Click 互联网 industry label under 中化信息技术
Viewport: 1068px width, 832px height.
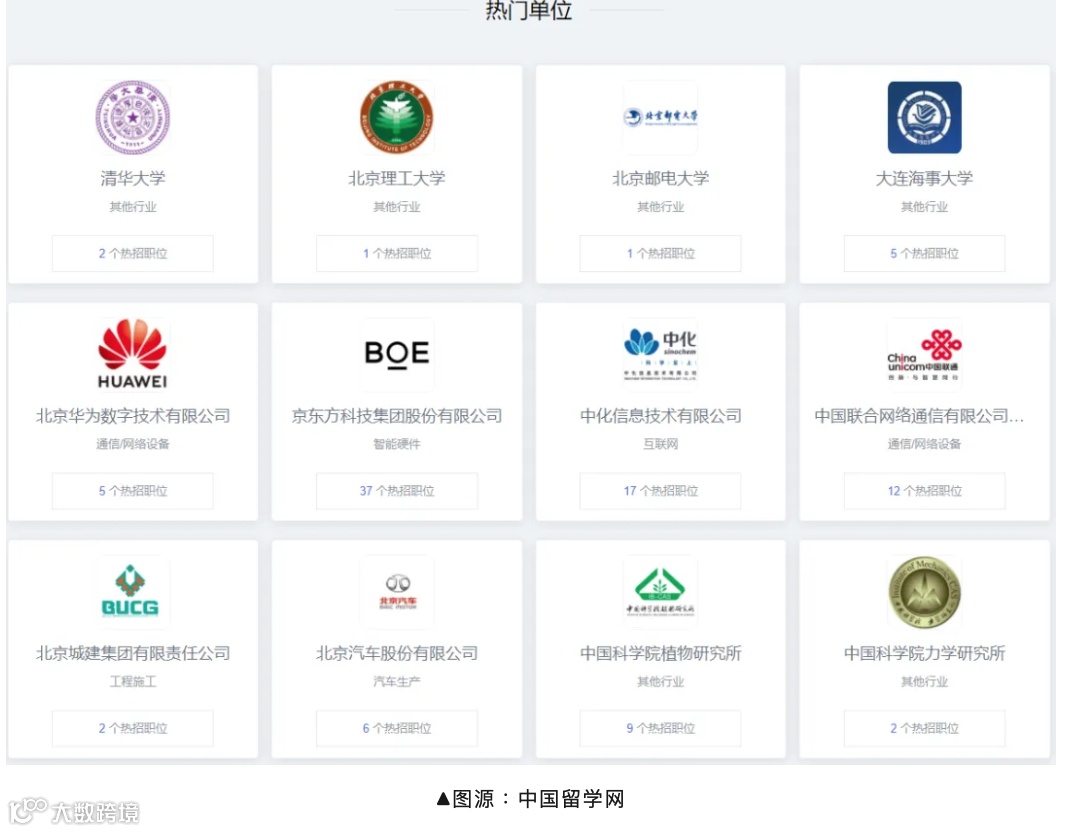click(x=660, y=444)
